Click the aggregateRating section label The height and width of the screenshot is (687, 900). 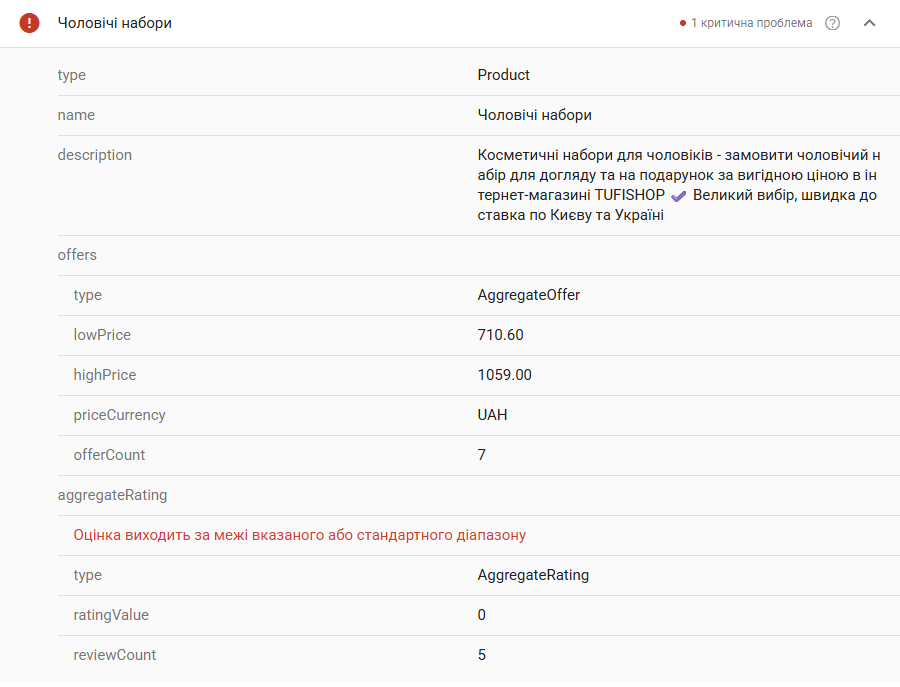coord(112,495)
